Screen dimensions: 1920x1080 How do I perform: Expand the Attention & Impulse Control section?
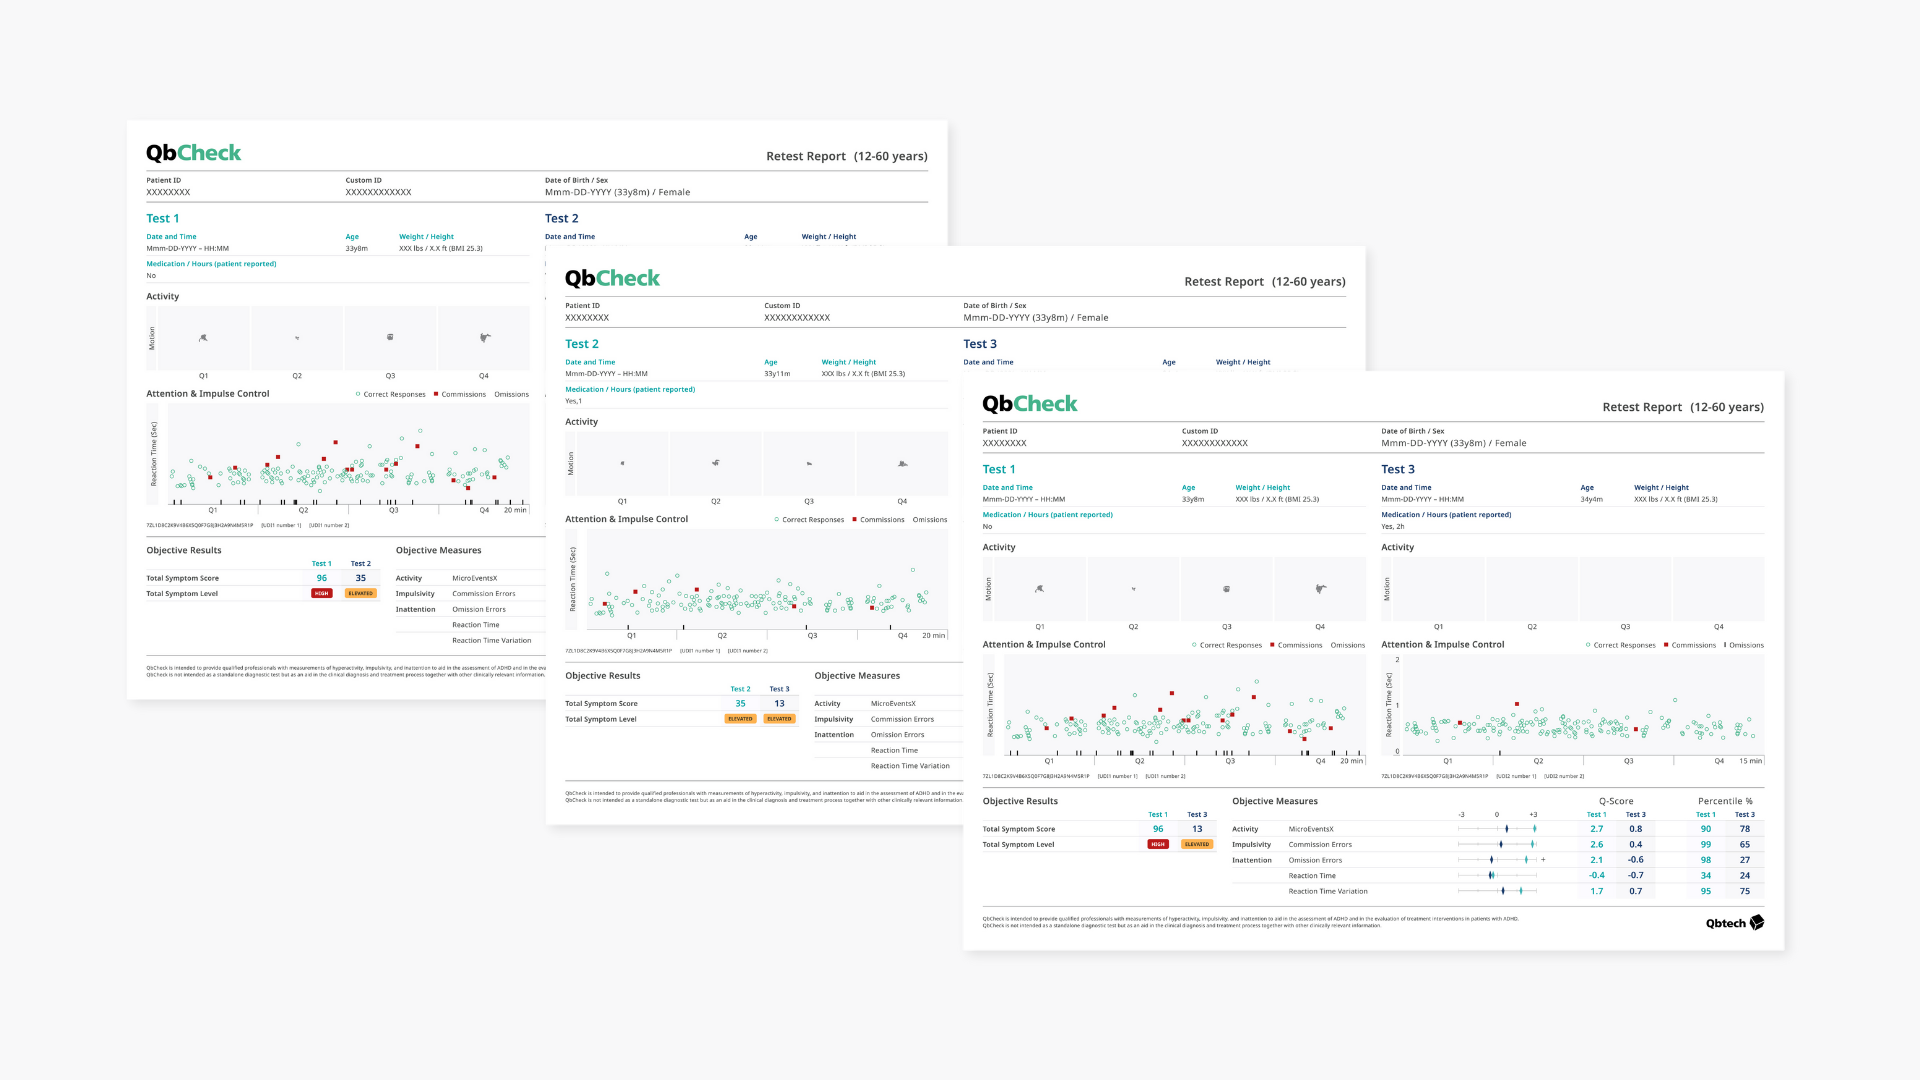[1044, 645]
